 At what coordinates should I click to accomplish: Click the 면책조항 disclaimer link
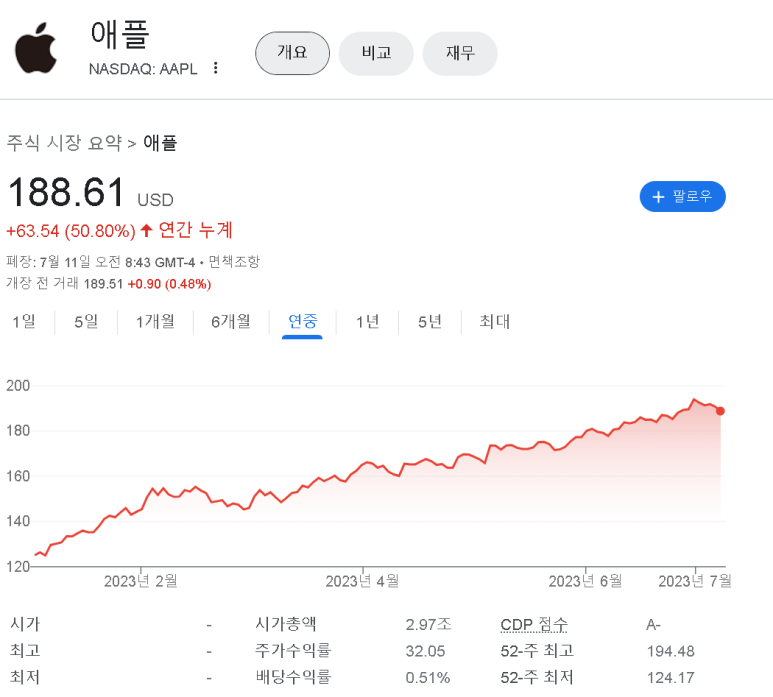pos(234,262)
